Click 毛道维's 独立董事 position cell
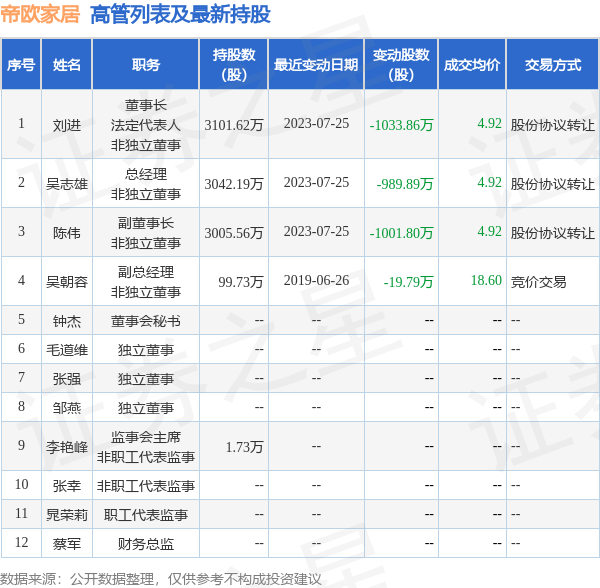This screenshot has height=588, width=600. tap(146, 350)
